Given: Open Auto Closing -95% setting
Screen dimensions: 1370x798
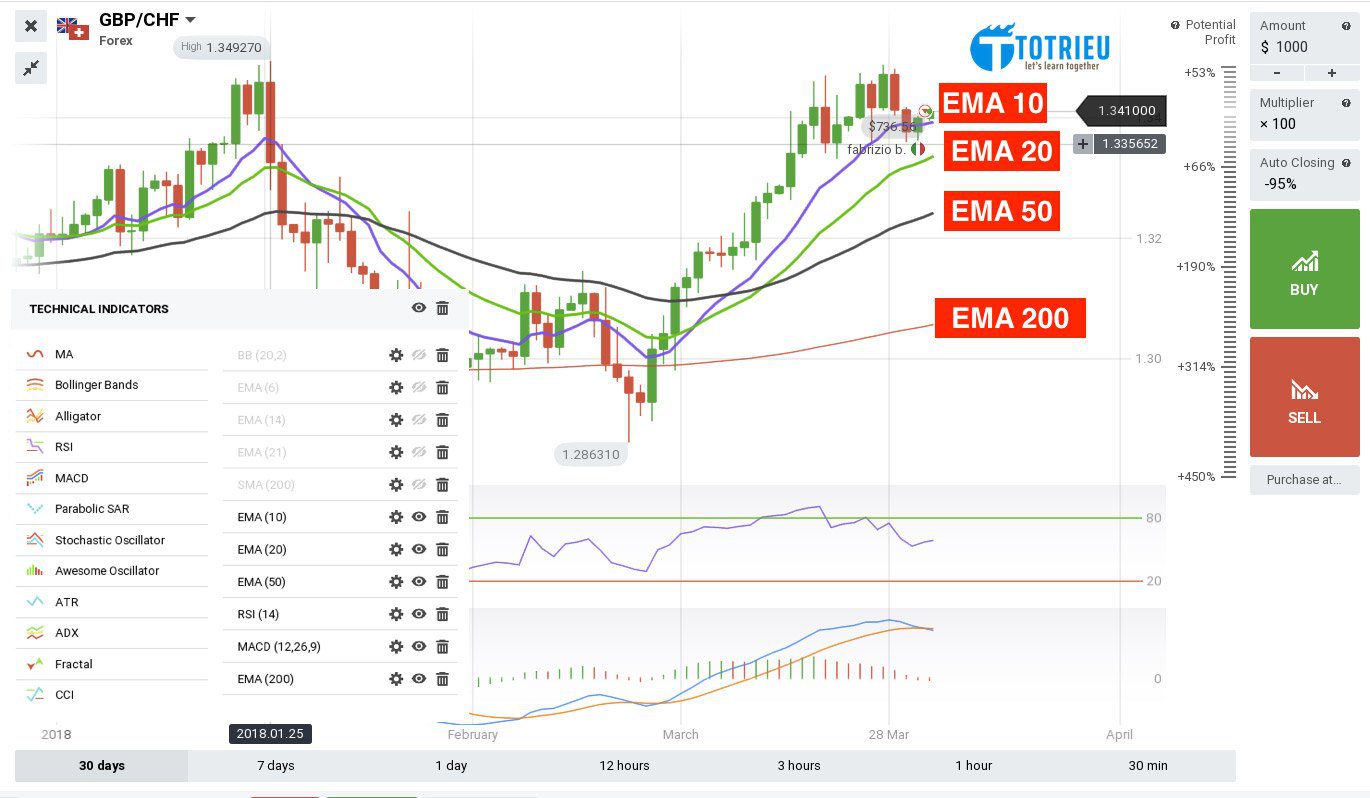Looking at the screenshot, I should coord(1304,174).
